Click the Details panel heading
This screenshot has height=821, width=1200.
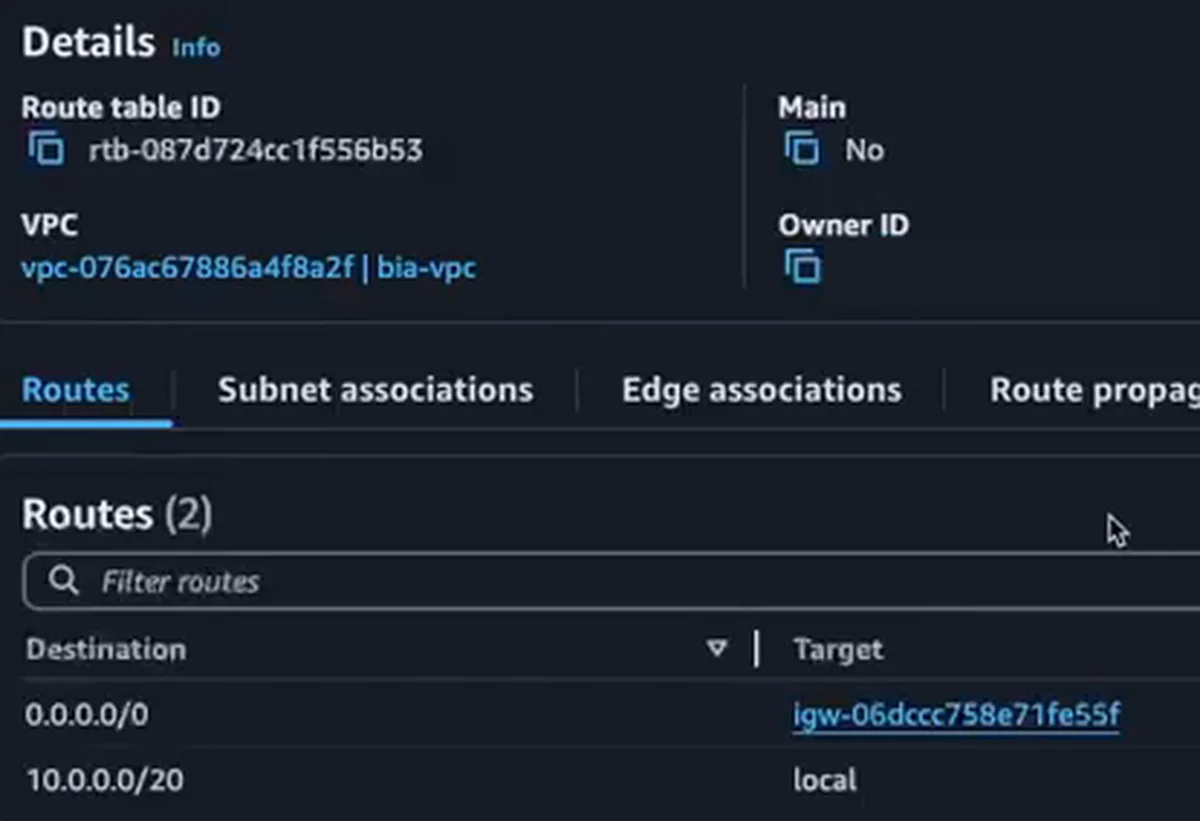88,43
